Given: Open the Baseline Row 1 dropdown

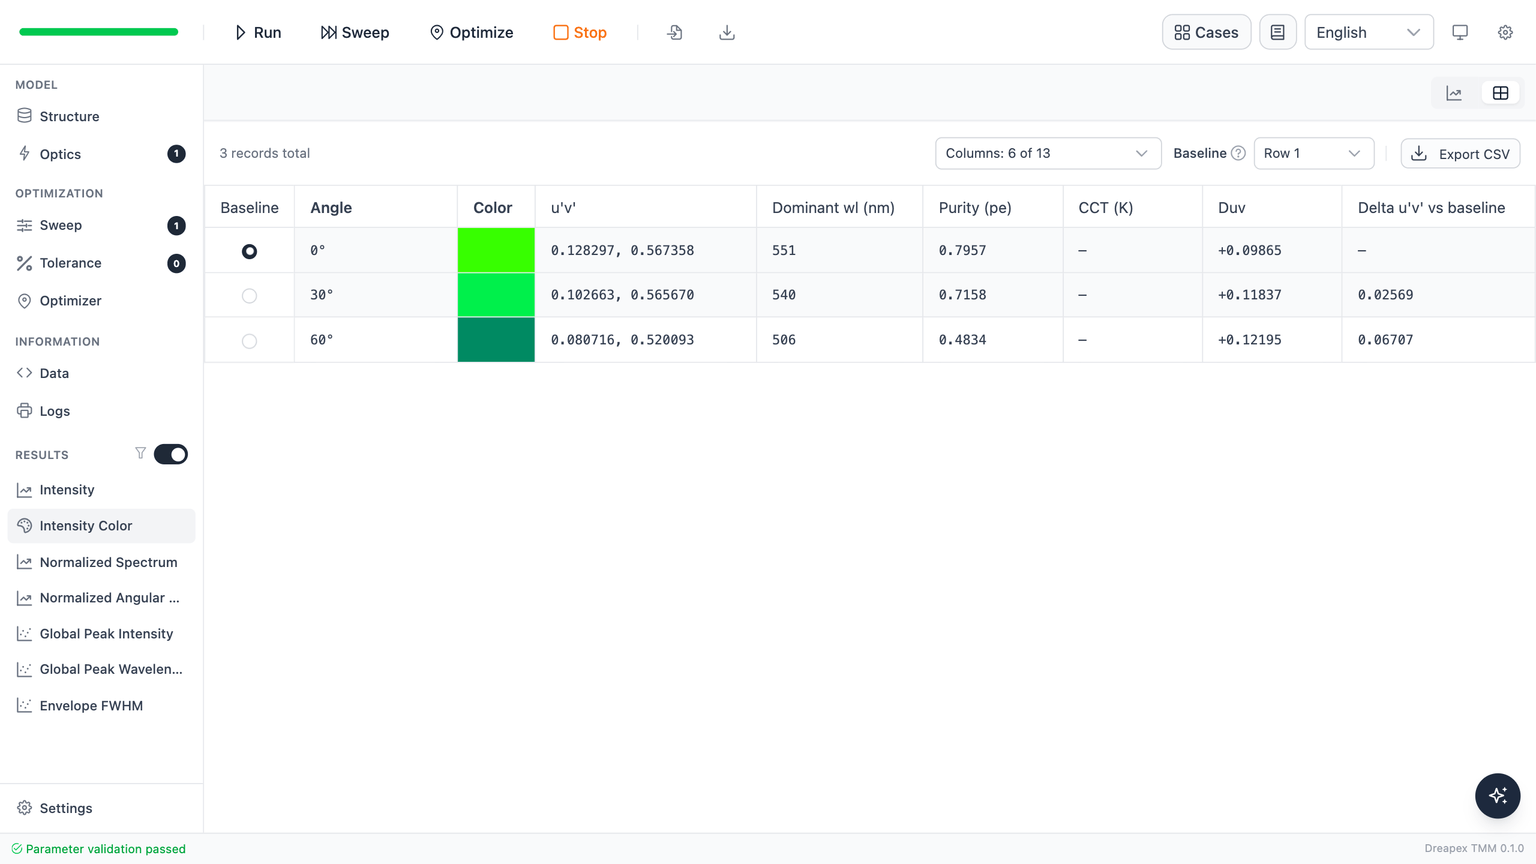Looking at the screenshot, I should click(1313, 153).
